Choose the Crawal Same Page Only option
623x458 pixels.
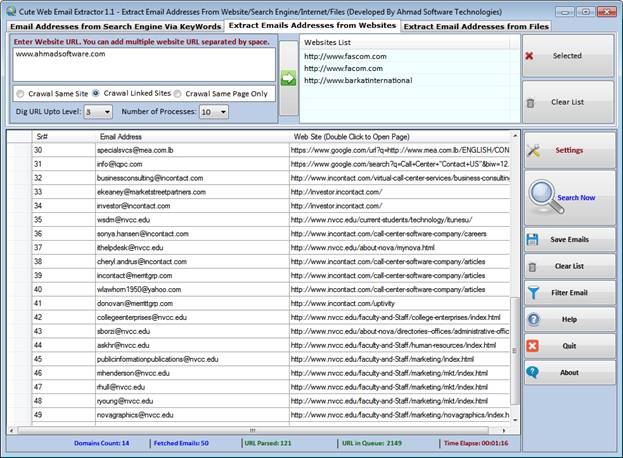[178, 94]
